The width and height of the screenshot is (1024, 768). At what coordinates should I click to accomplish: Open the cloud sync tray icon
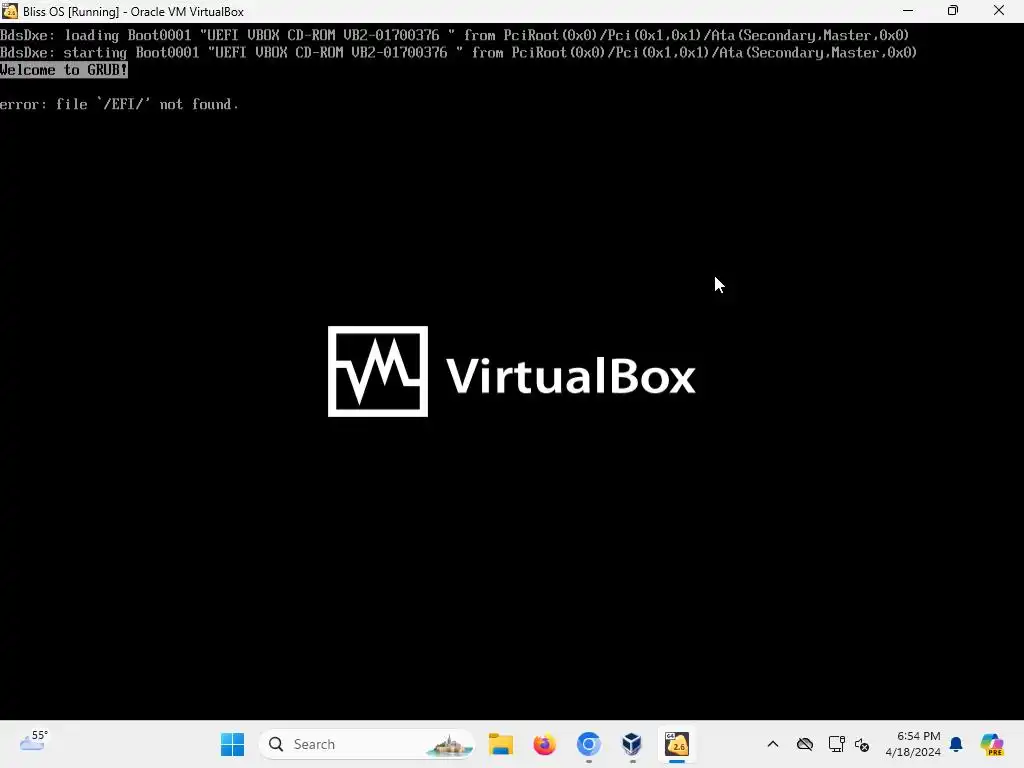click(805, 744)
